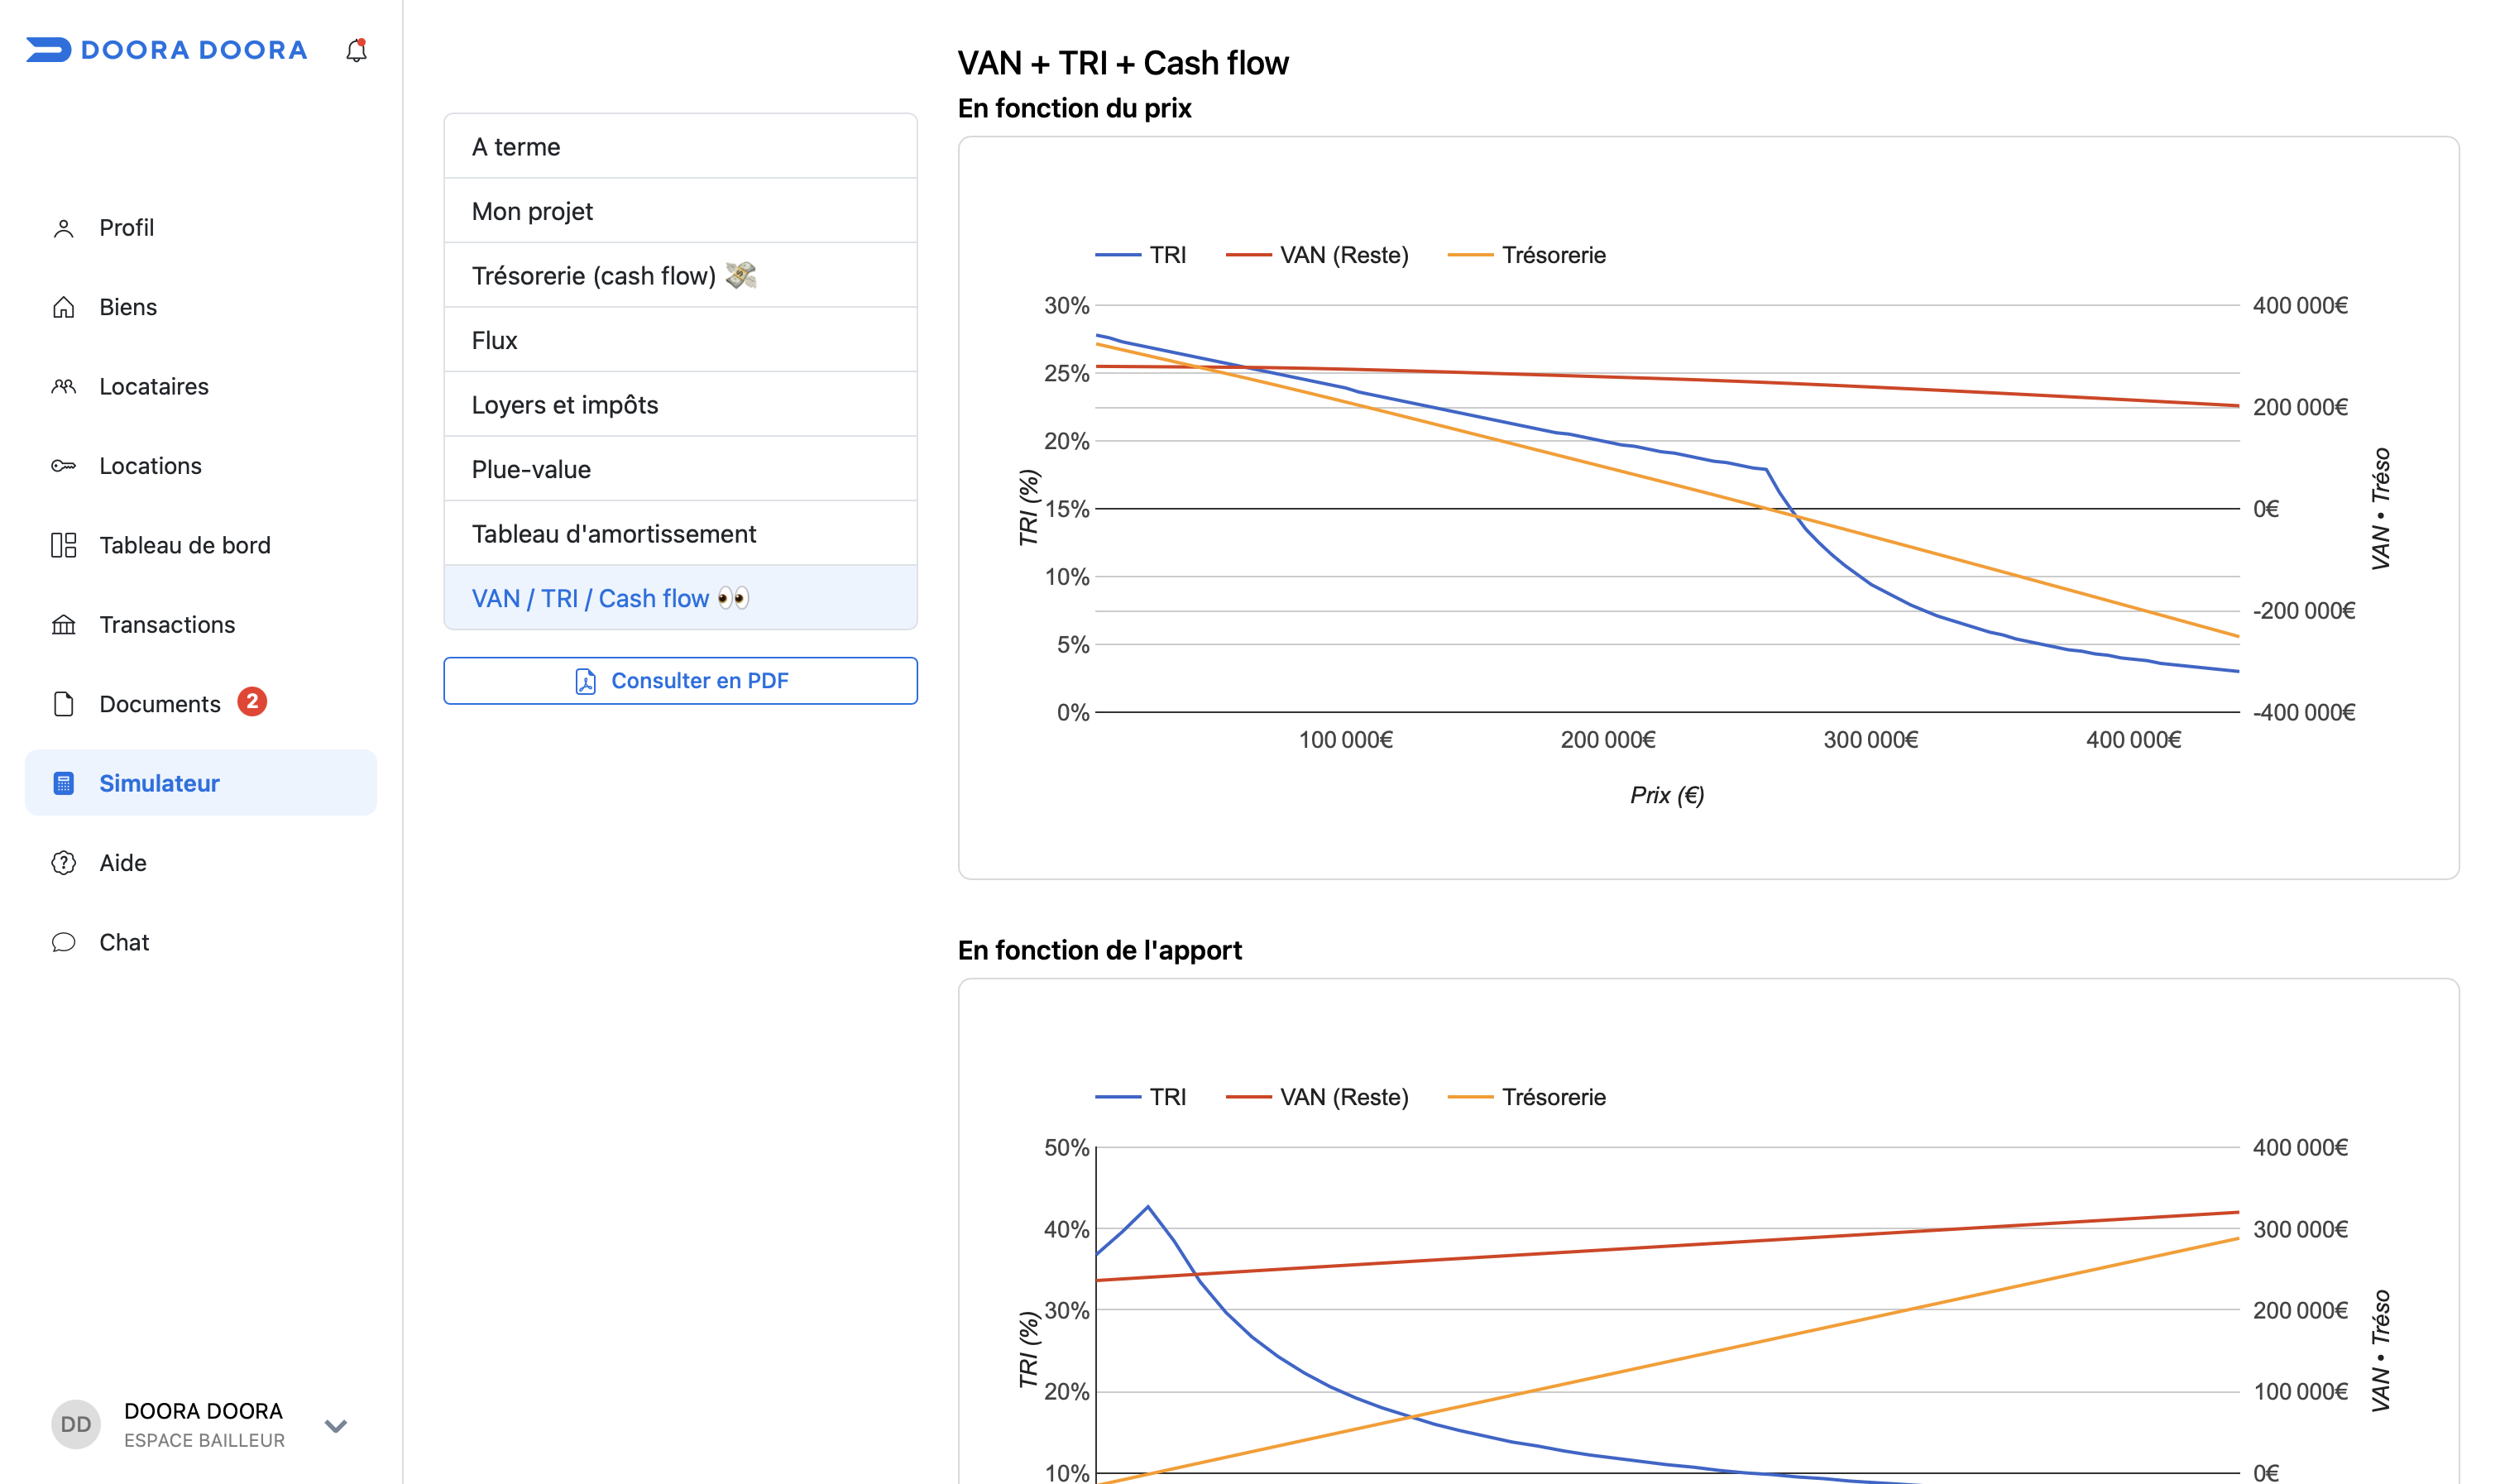Toggle VAN (Reste) series in price chart legend
Viewport: 2500px width, 1484px height.
[x=1317, y=255]
